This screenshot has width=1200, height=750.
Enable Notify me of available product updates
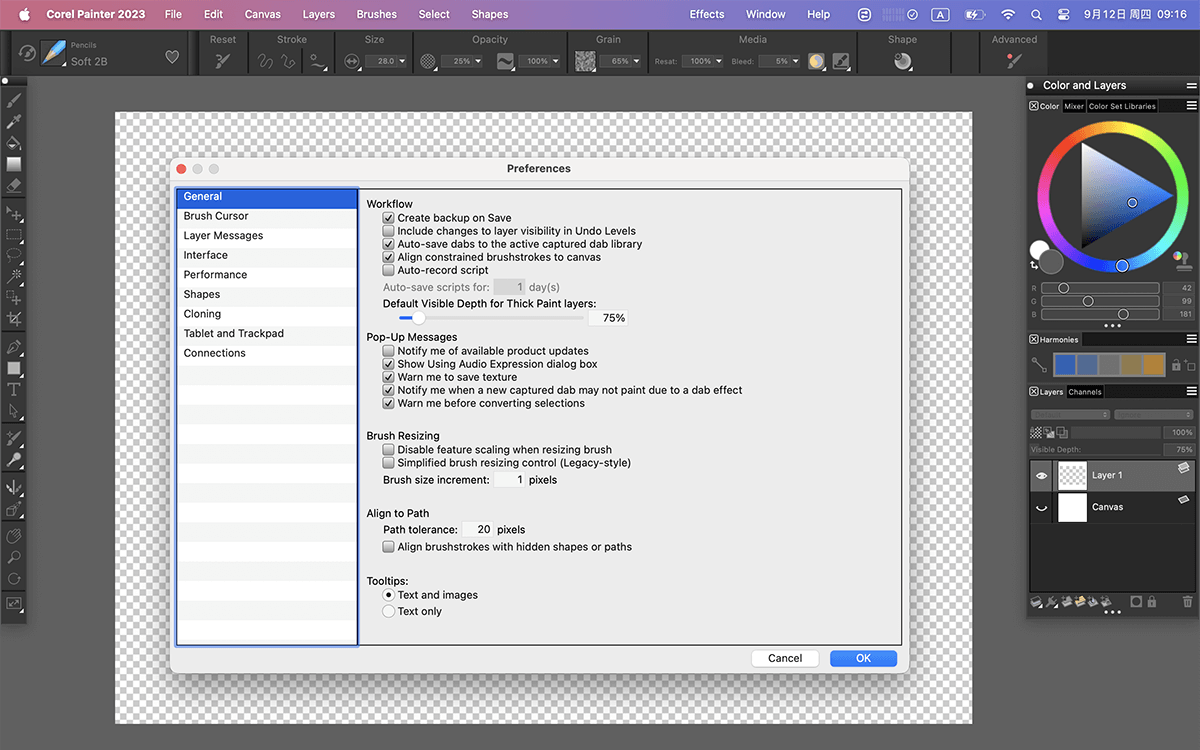click(x=389, y=351)
